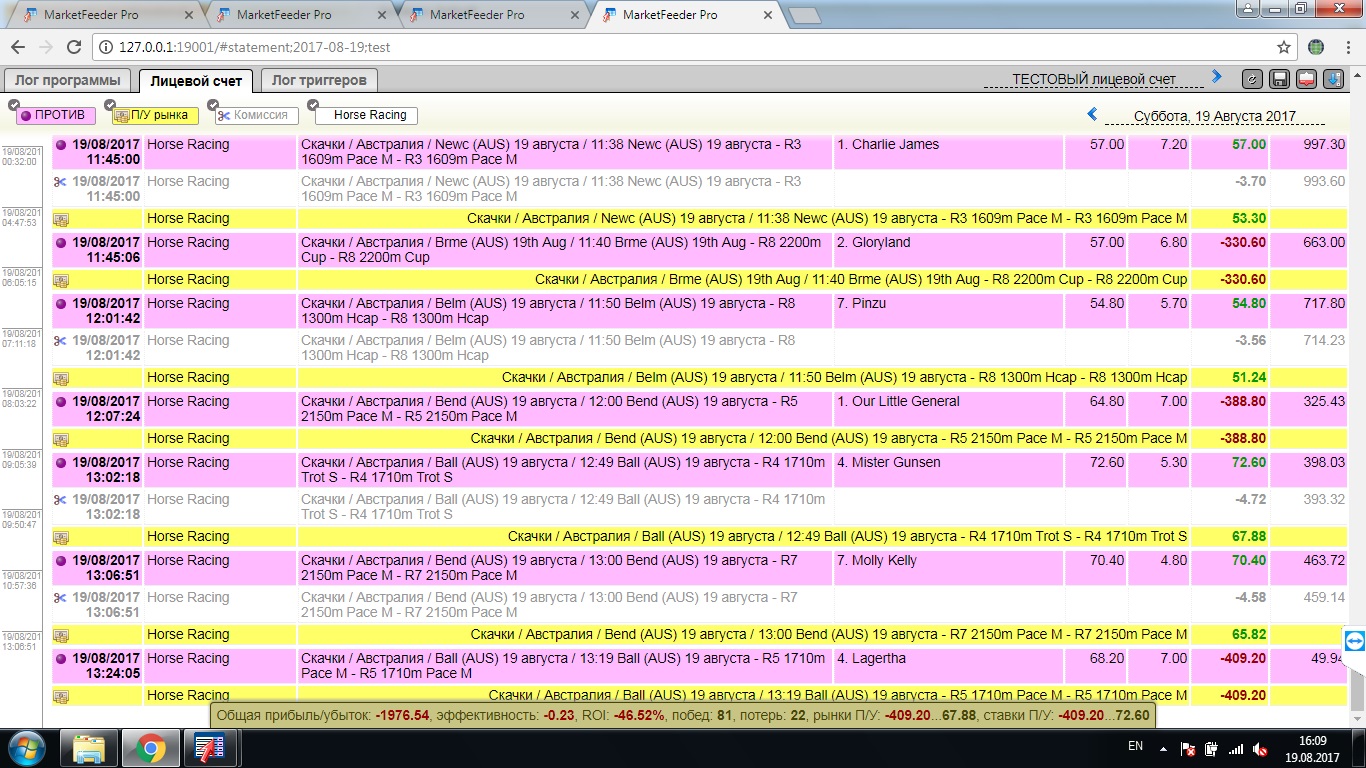Viewport: 1366px width, 768px height.
Task: Click the market P/L icon for the Gloryland row
Action: point(61,281)
